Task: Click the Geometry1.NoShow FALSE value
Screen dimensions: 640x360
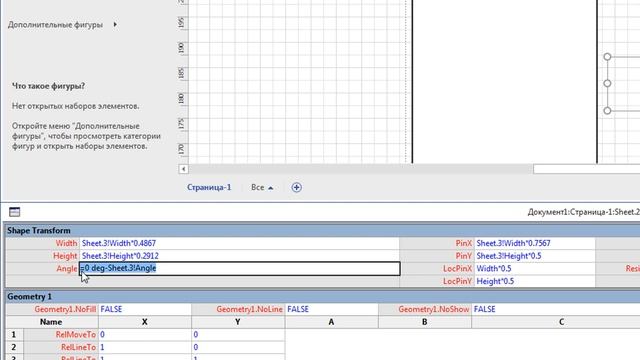Action: click(x=556, y=309)
